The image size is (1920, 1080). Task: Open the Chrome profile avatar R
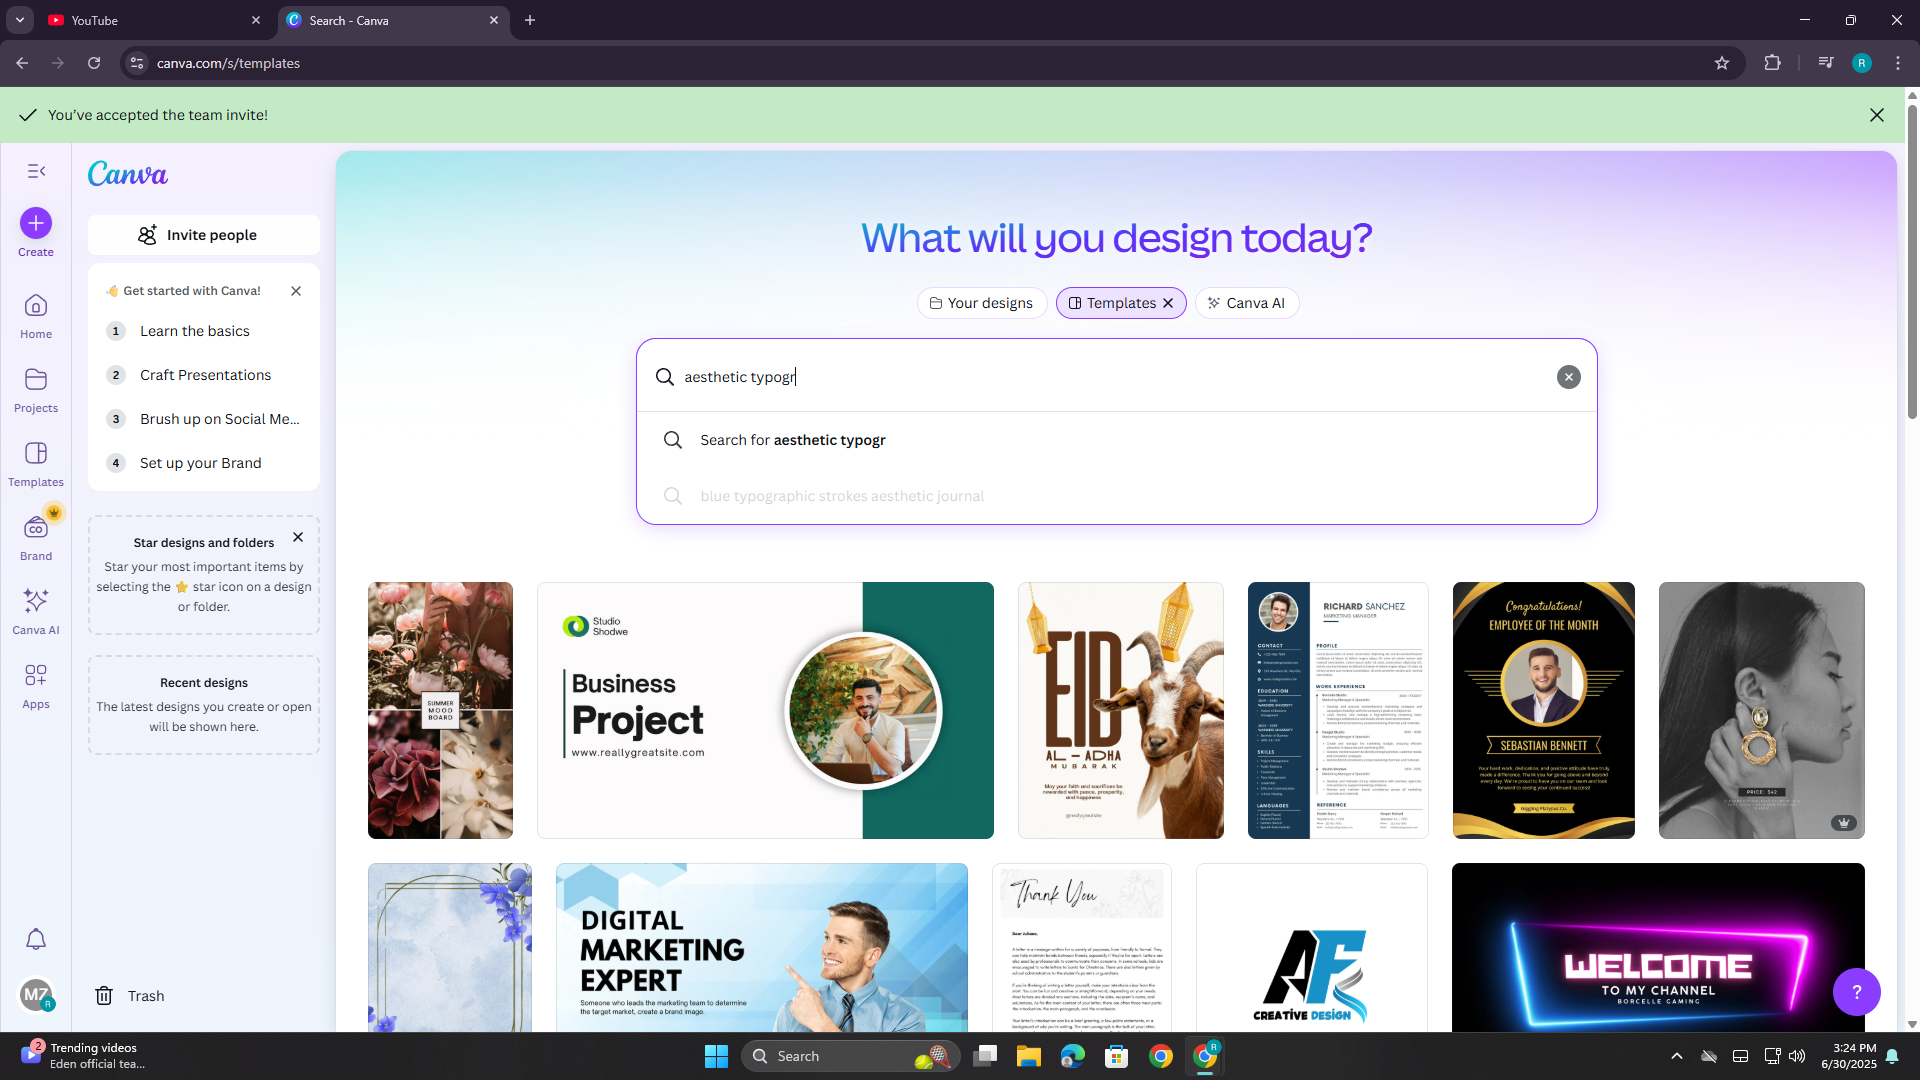point(1862,63)
